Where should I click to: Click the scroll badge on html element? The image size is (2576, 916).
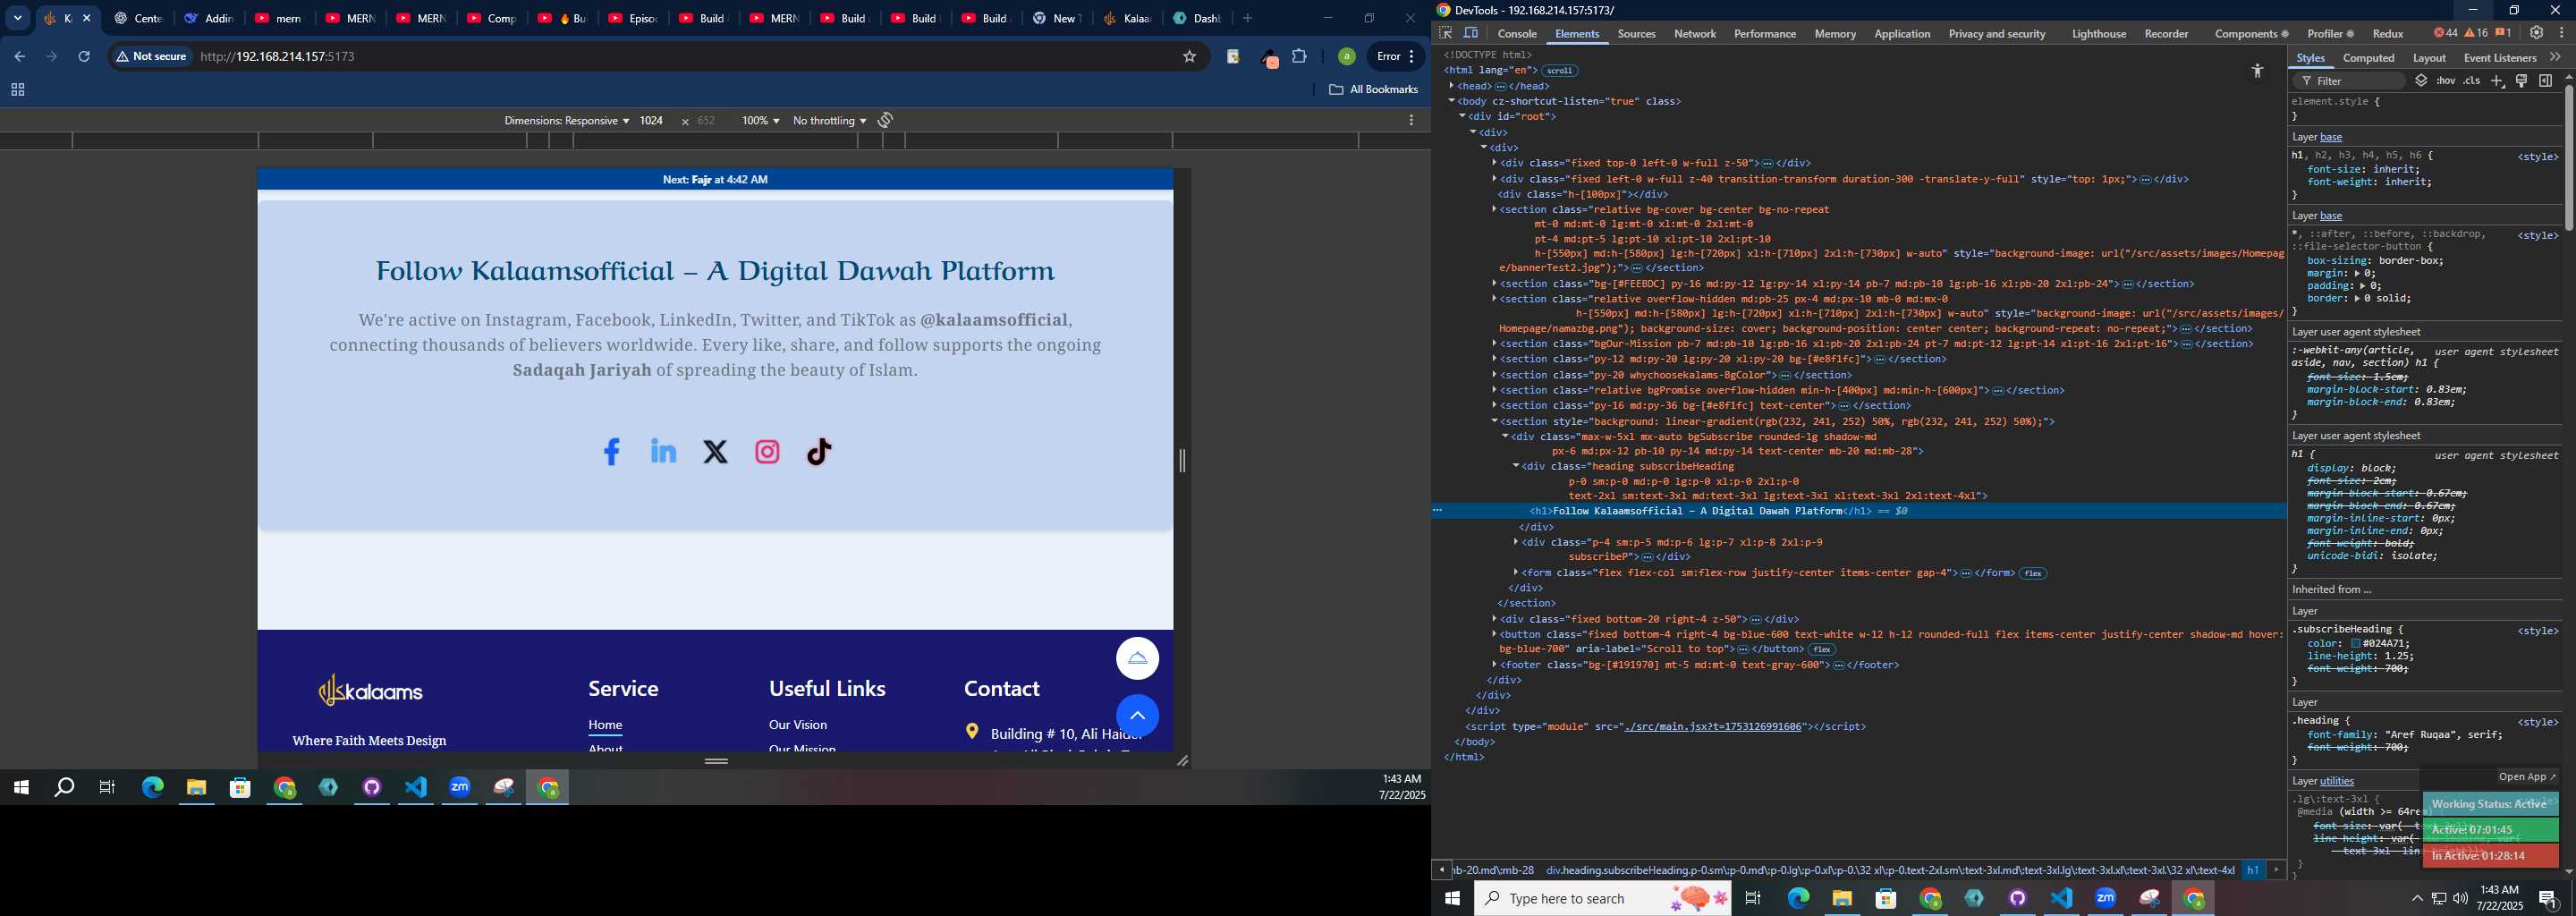(x=1559, y=71)
